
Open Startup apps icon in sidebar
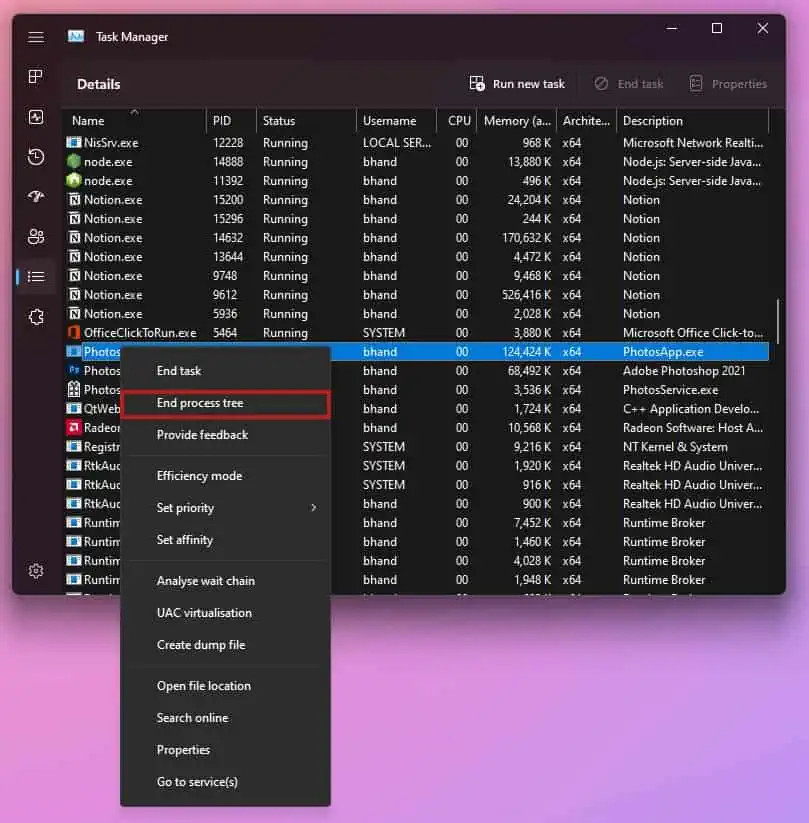[36, 196]
